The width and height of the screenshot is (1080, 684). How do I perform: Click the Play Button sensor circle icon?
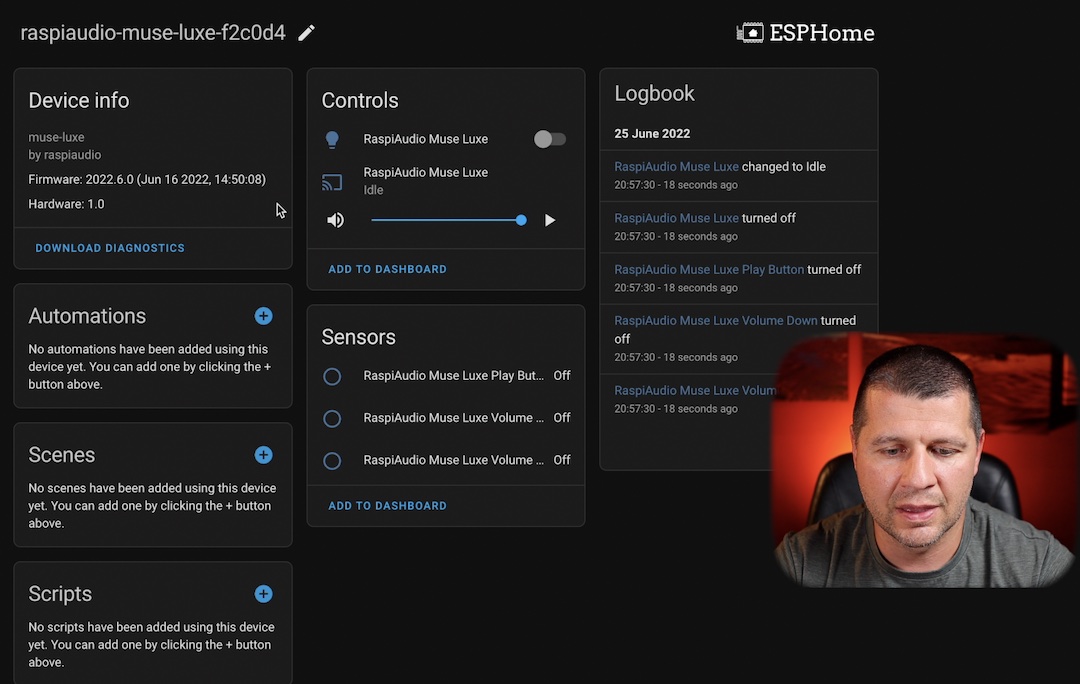tap(332, 377)
